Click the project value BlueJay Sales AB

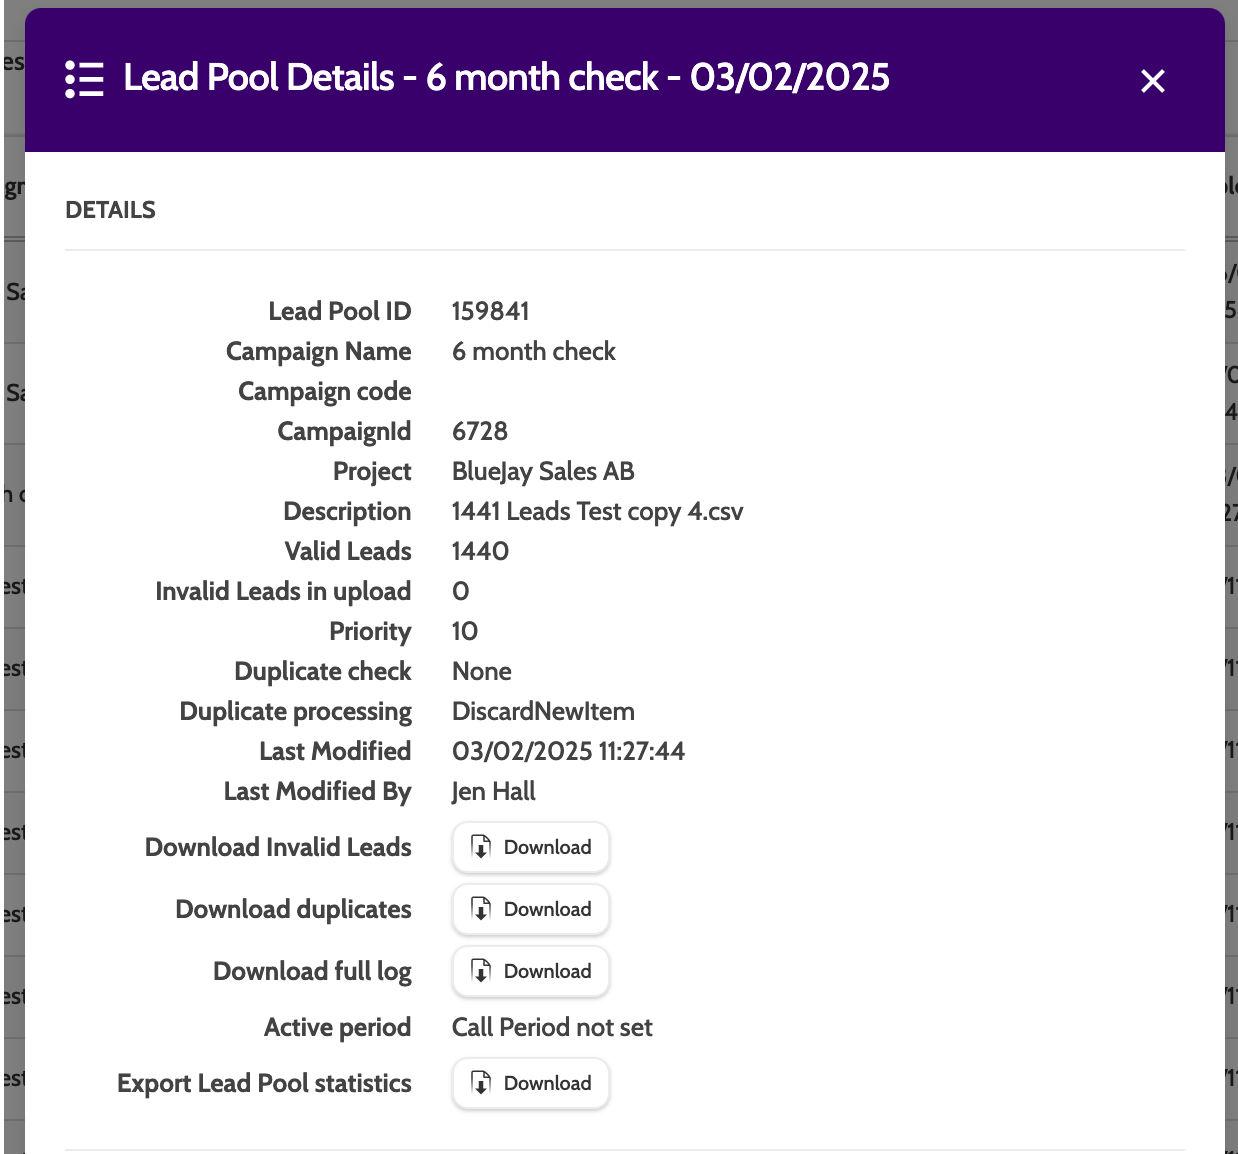coord(543,471)
